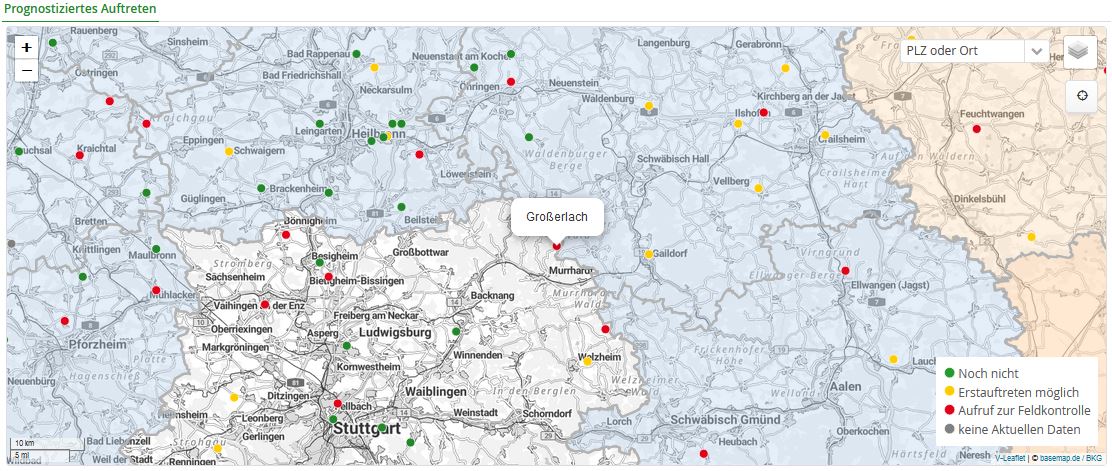Select the green marker above Maulbronn
Screen dimensions: 1112x471
(156, 249)
